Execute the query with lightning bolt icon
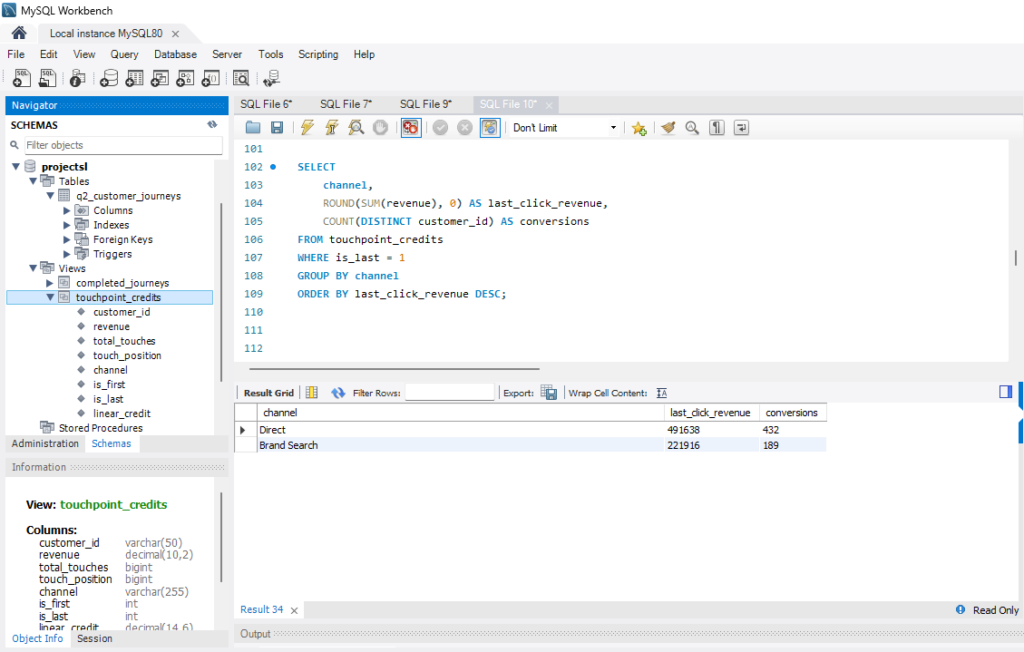 point(307,127)
